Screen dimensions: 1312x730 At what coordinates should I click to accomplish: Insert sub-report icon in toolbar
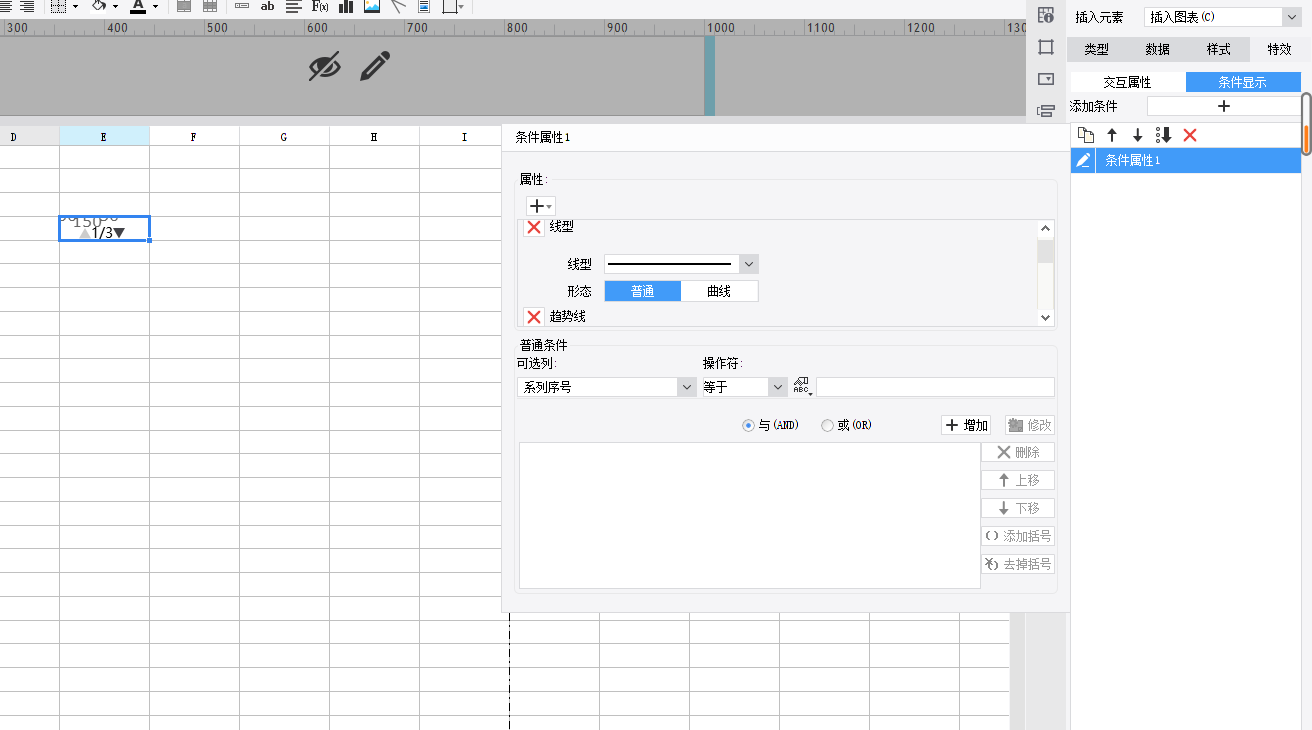tap(424, 6)
